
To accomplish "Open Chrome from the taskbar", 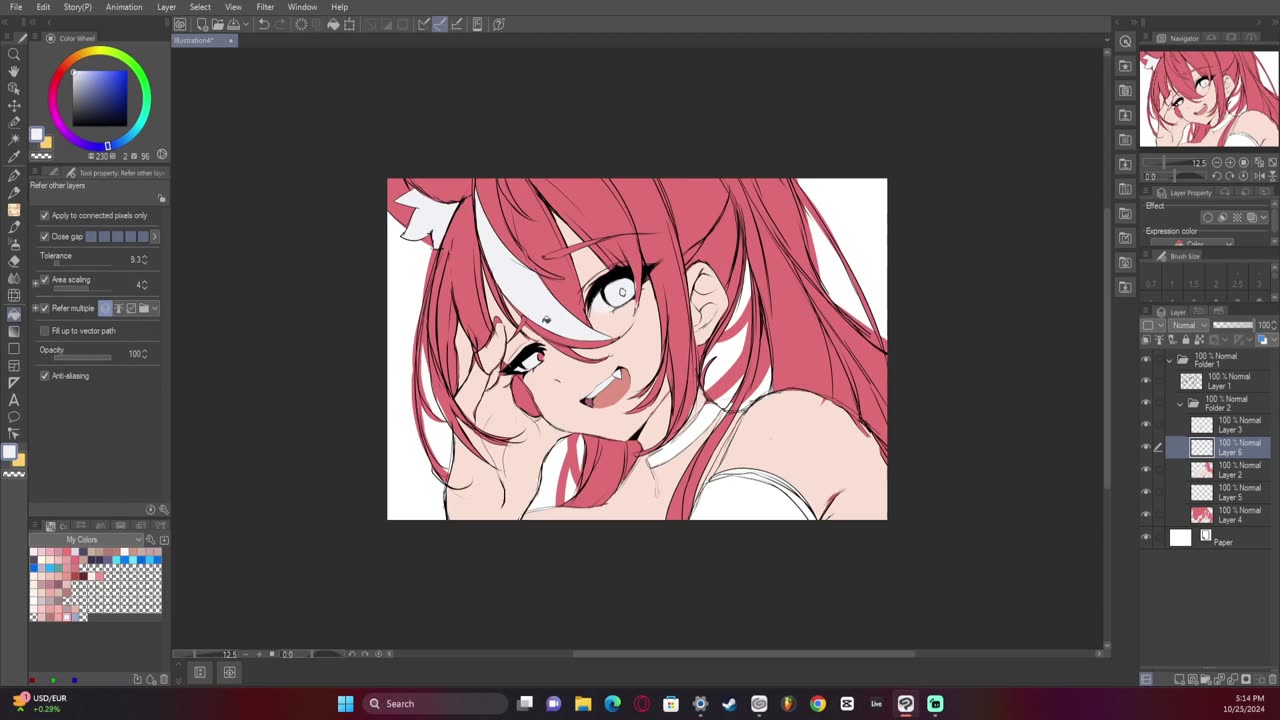I will click(817, 703).
